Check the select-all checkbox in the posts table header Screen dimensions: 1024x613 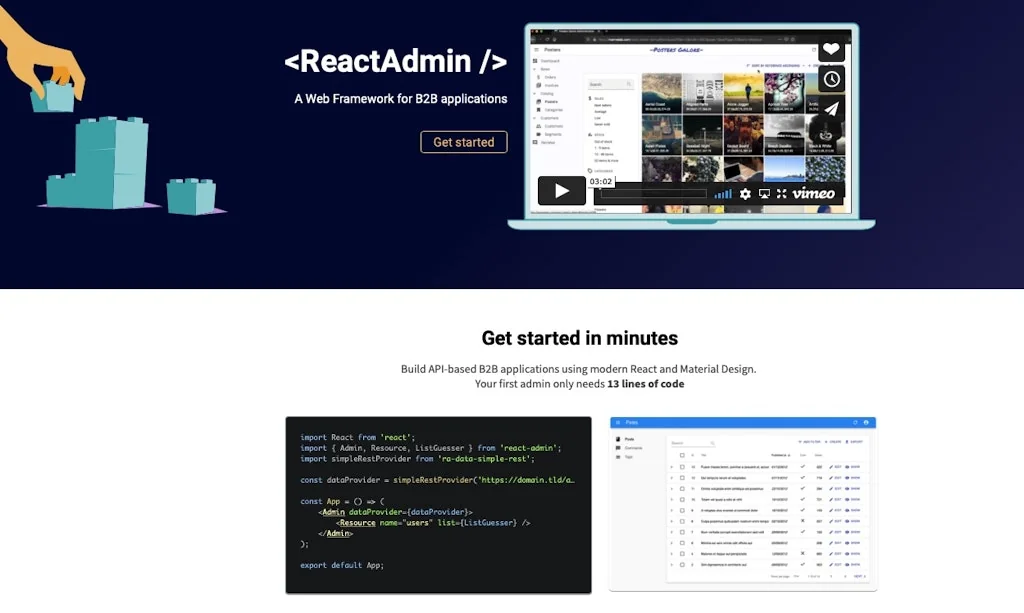[682, 455]
